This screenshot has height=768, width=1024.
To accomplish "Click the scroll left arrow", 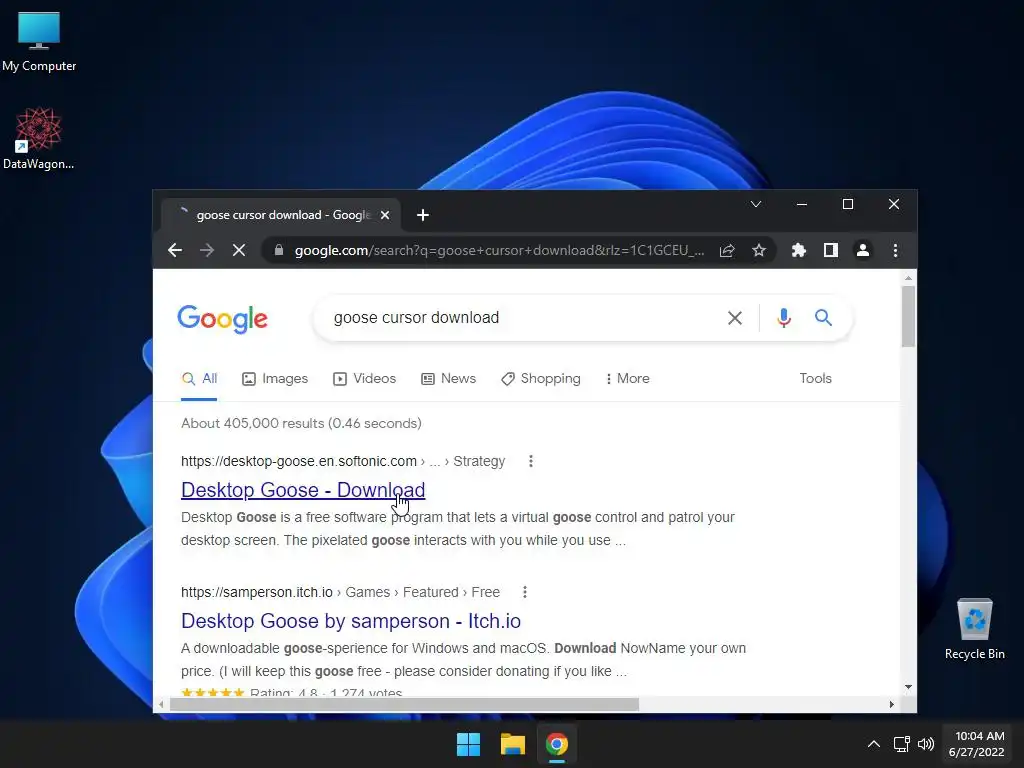I will pos(161,705).
